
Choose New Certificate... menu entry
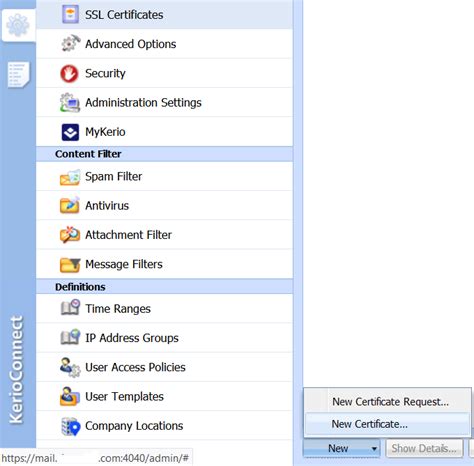click(388, 424)
